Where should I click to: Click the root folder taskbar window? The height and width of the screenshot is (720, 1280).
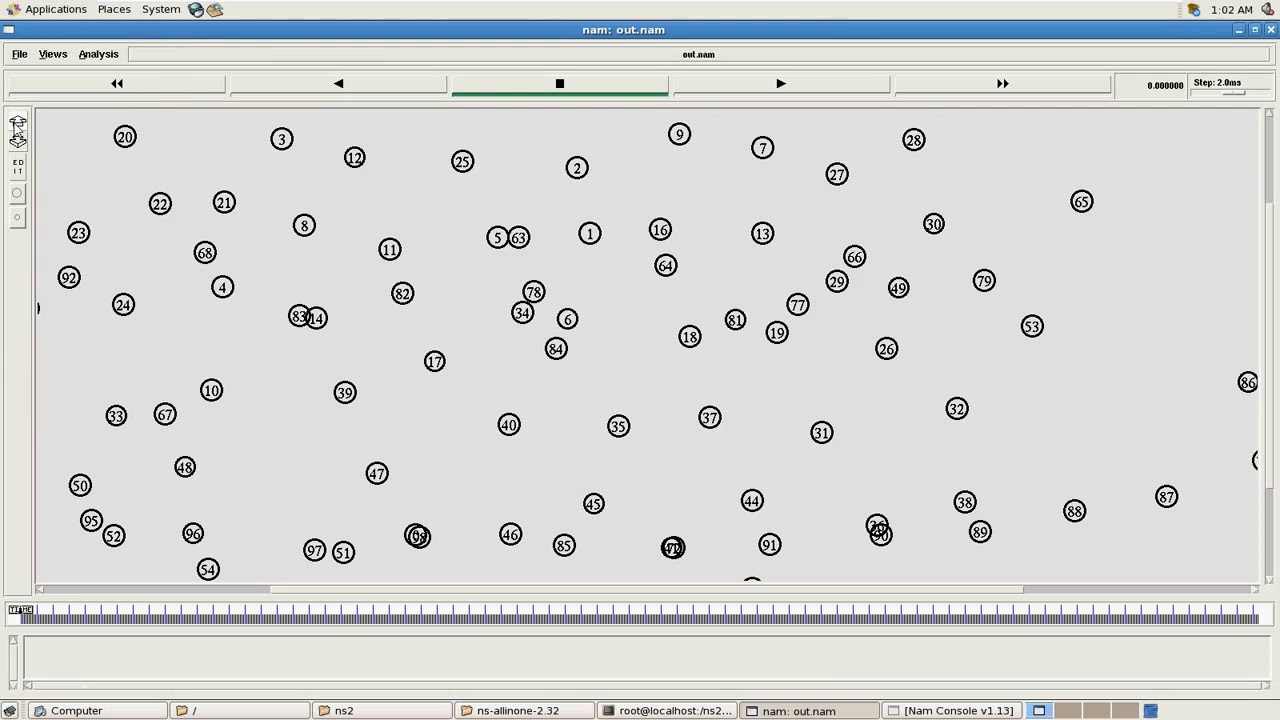pos(239,711)
